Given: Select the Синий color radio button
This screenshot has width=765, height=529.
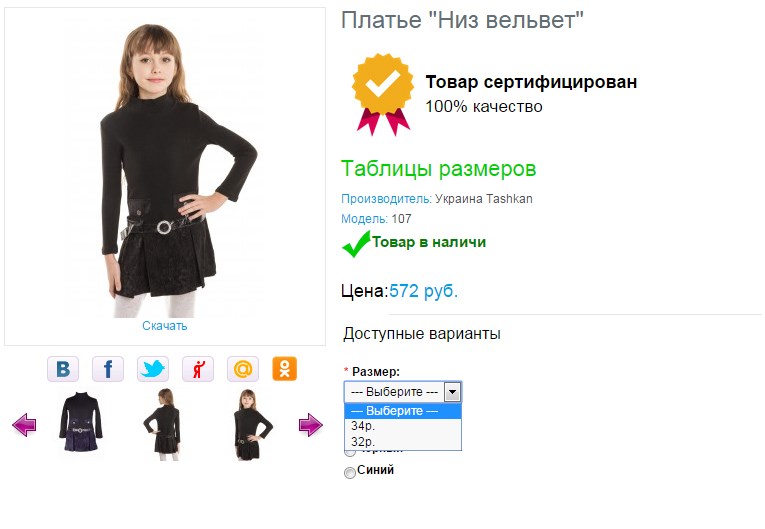Looking at the screenshot, I should pos(350,473).
